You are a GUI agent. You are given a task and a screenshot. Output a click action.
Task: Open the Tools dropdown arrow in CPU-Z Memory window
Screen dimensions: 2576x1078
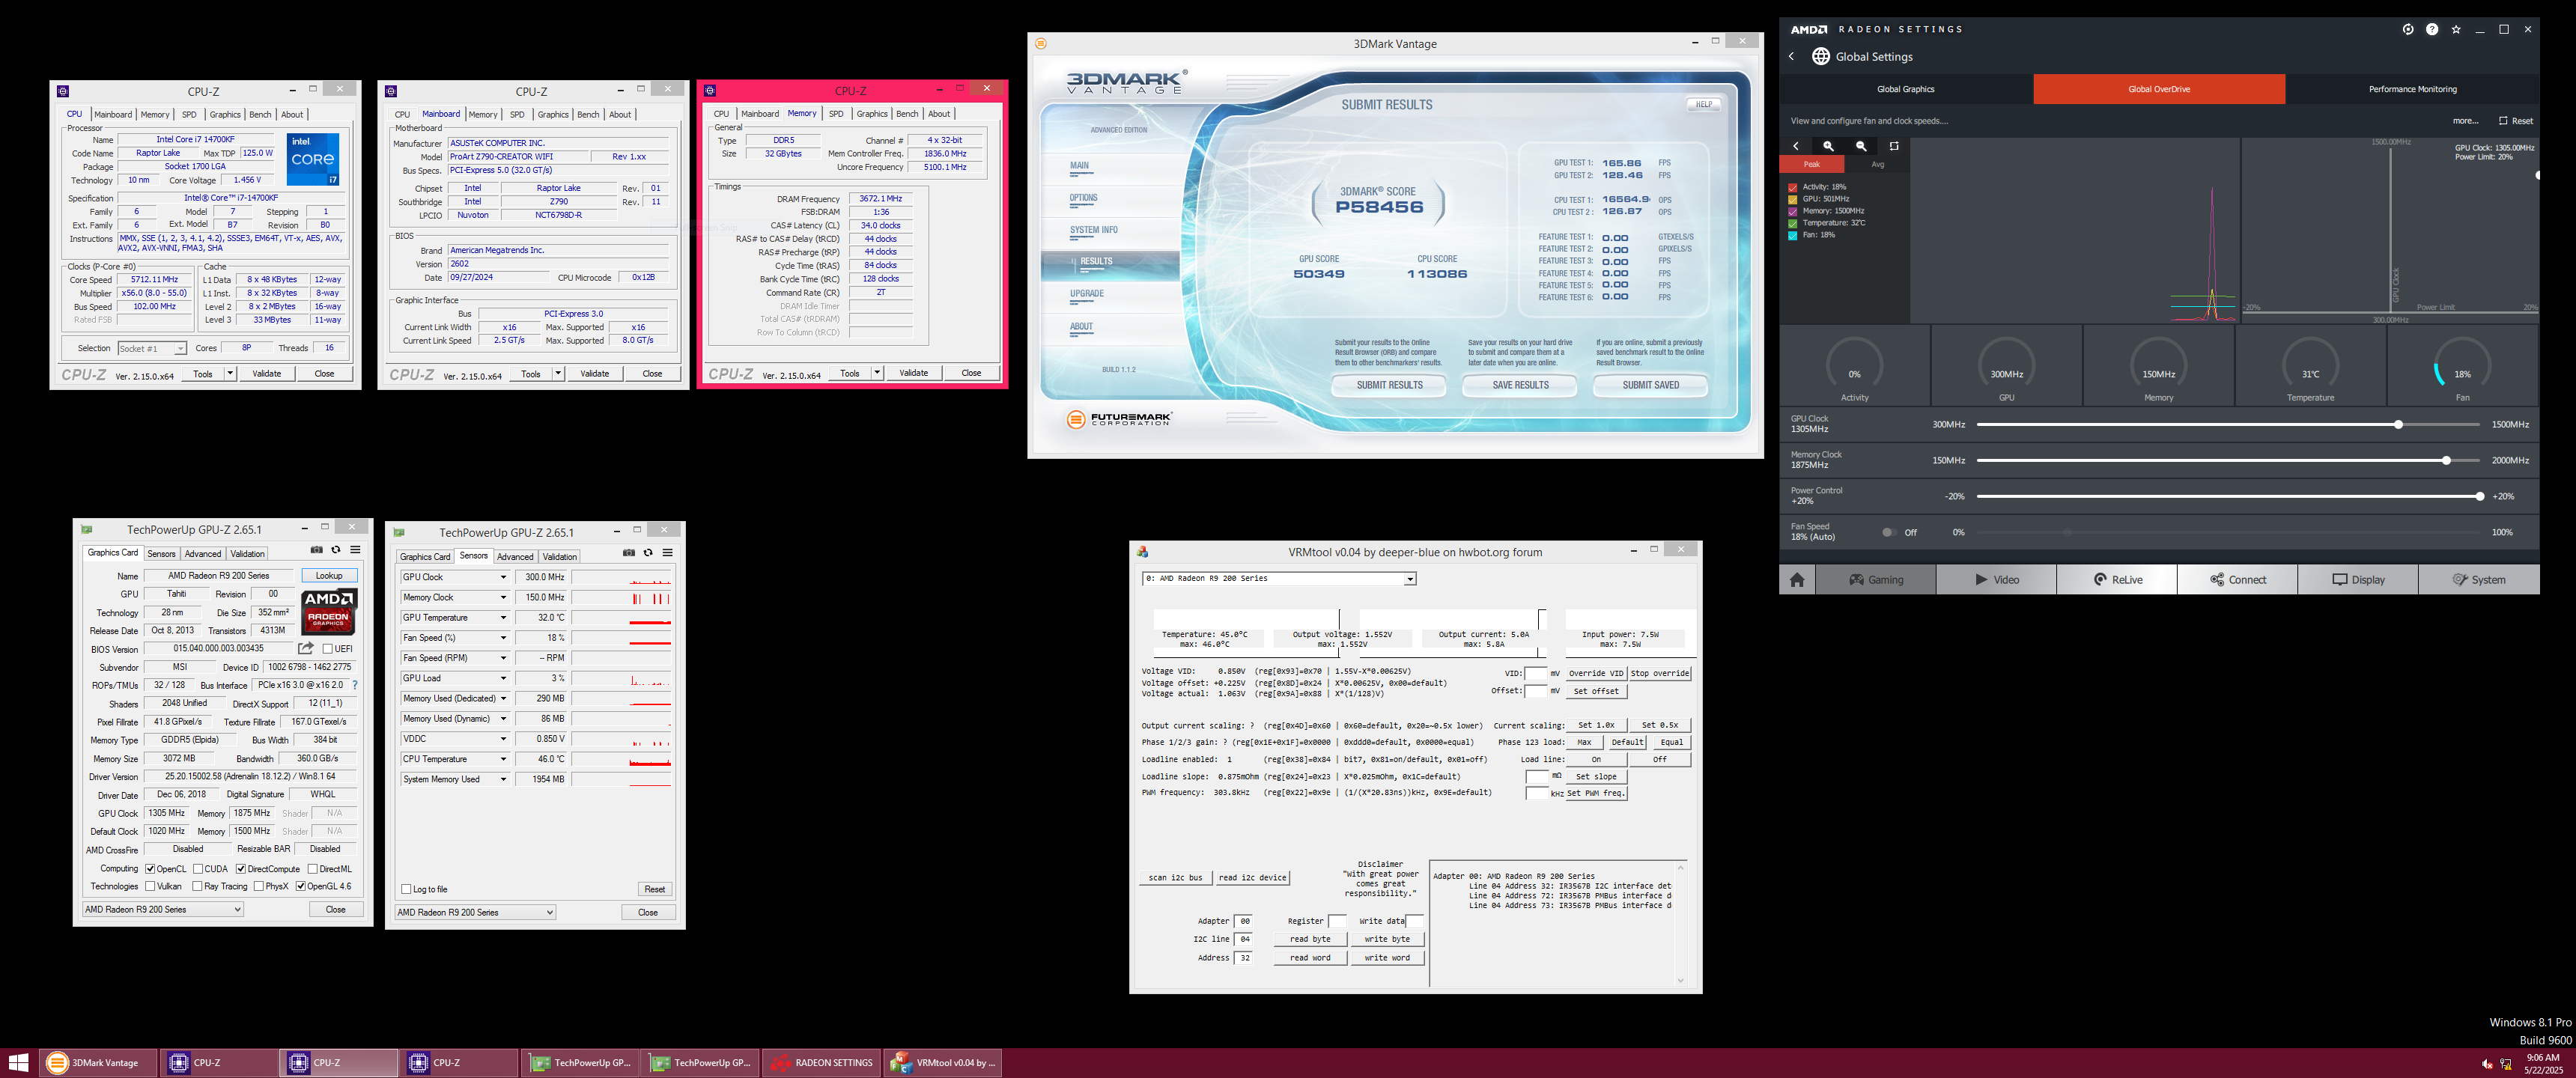tap(877, 373)
